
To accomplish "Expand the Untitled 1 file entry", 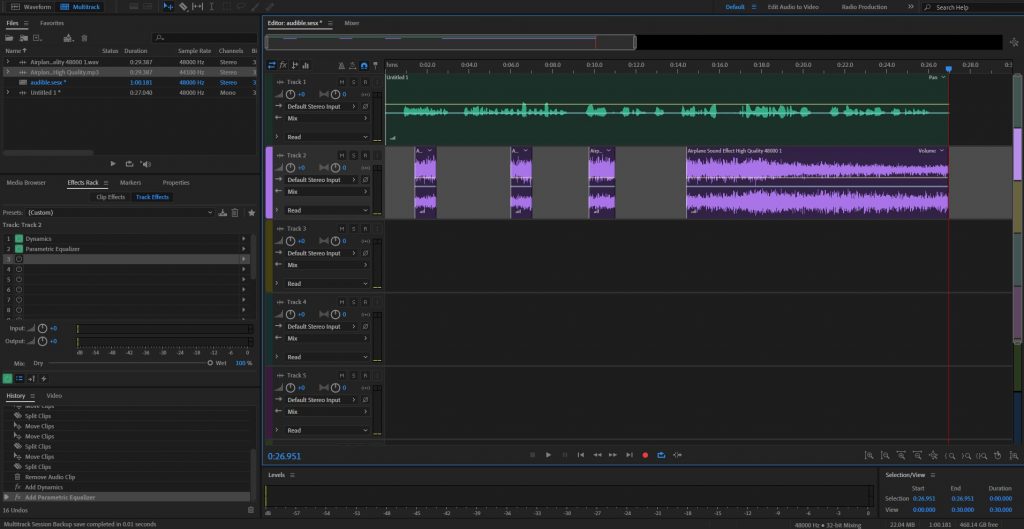I will [8, 93].
